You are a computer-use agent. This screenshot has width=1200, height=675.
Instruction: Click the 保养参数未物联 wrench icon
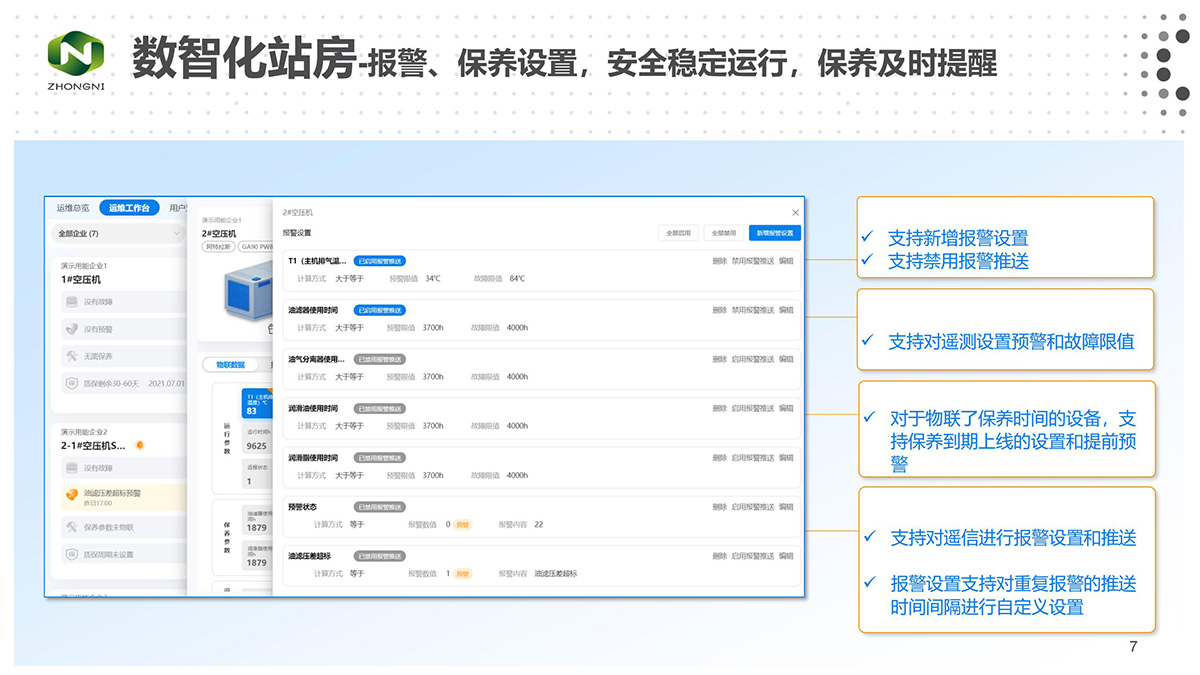point(71,527)
